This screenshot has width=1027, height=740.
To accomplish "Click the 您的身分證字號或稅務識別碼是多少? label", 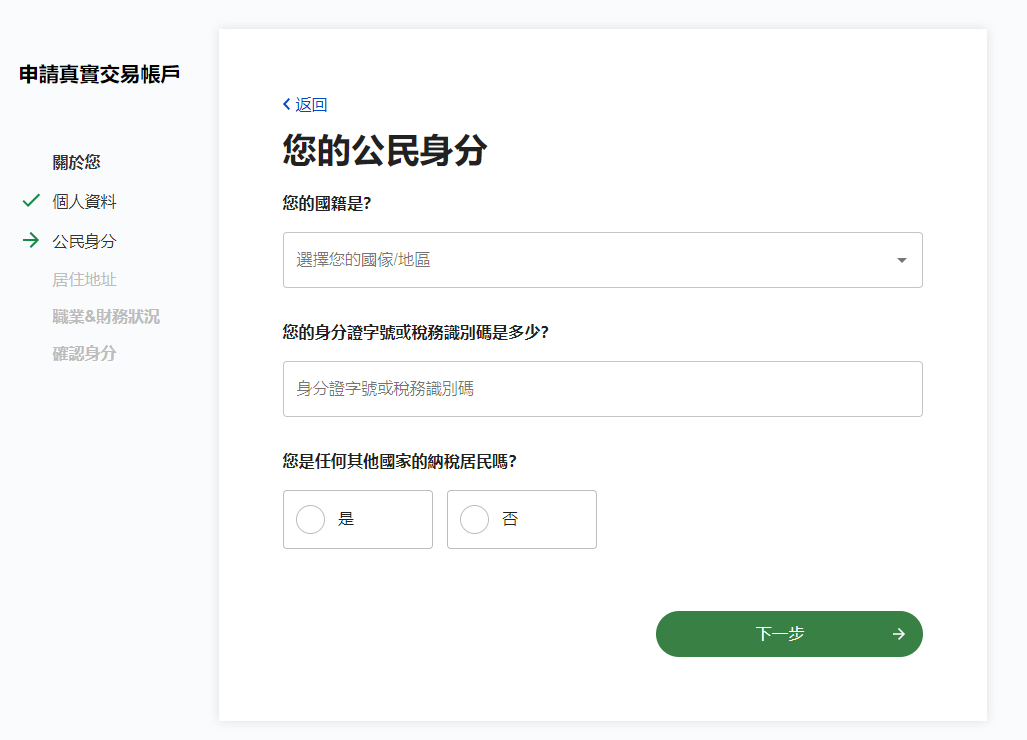I will 416,333.
